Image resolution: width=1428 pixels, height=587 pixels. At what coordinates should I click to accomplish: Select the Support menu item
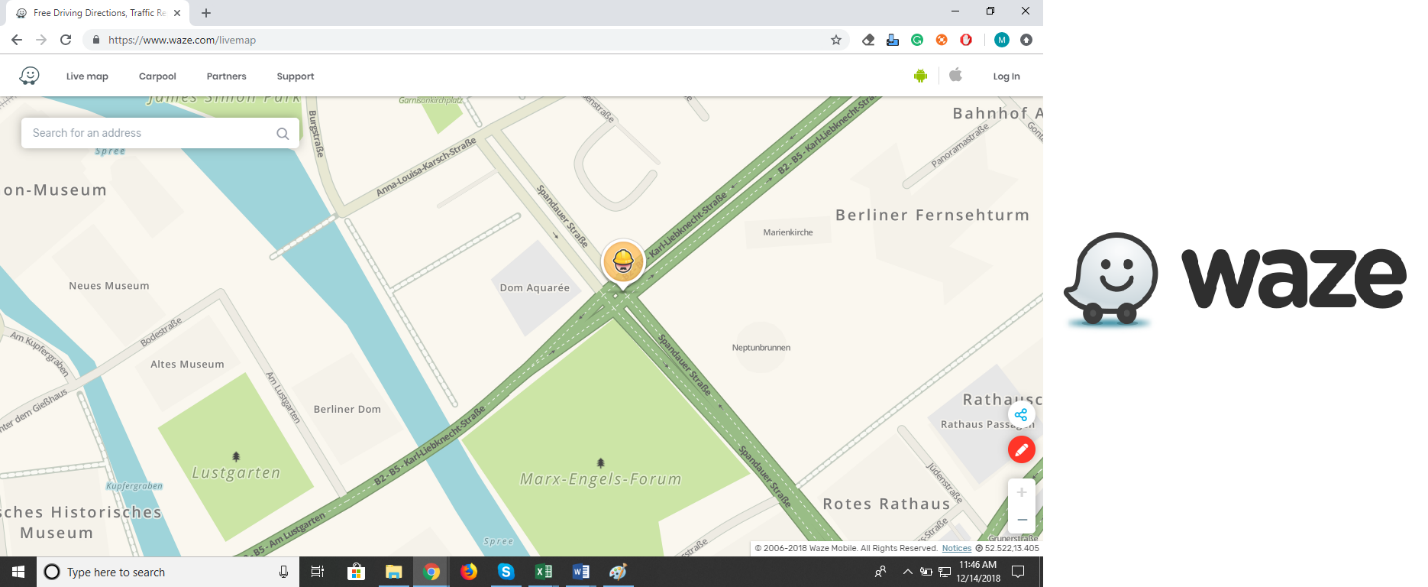click(x=295, y=75)
